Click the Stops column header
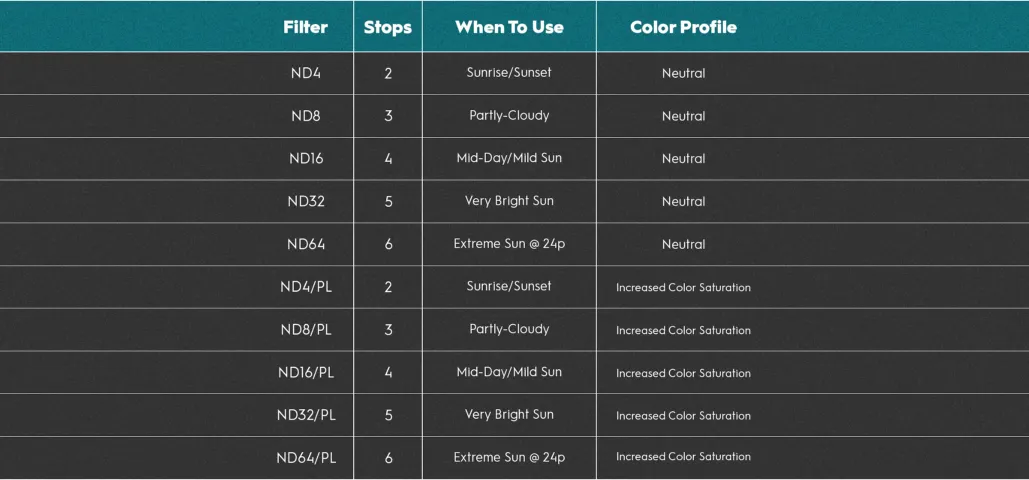This screenshot has height=480, width=1029. coord(388,27)
